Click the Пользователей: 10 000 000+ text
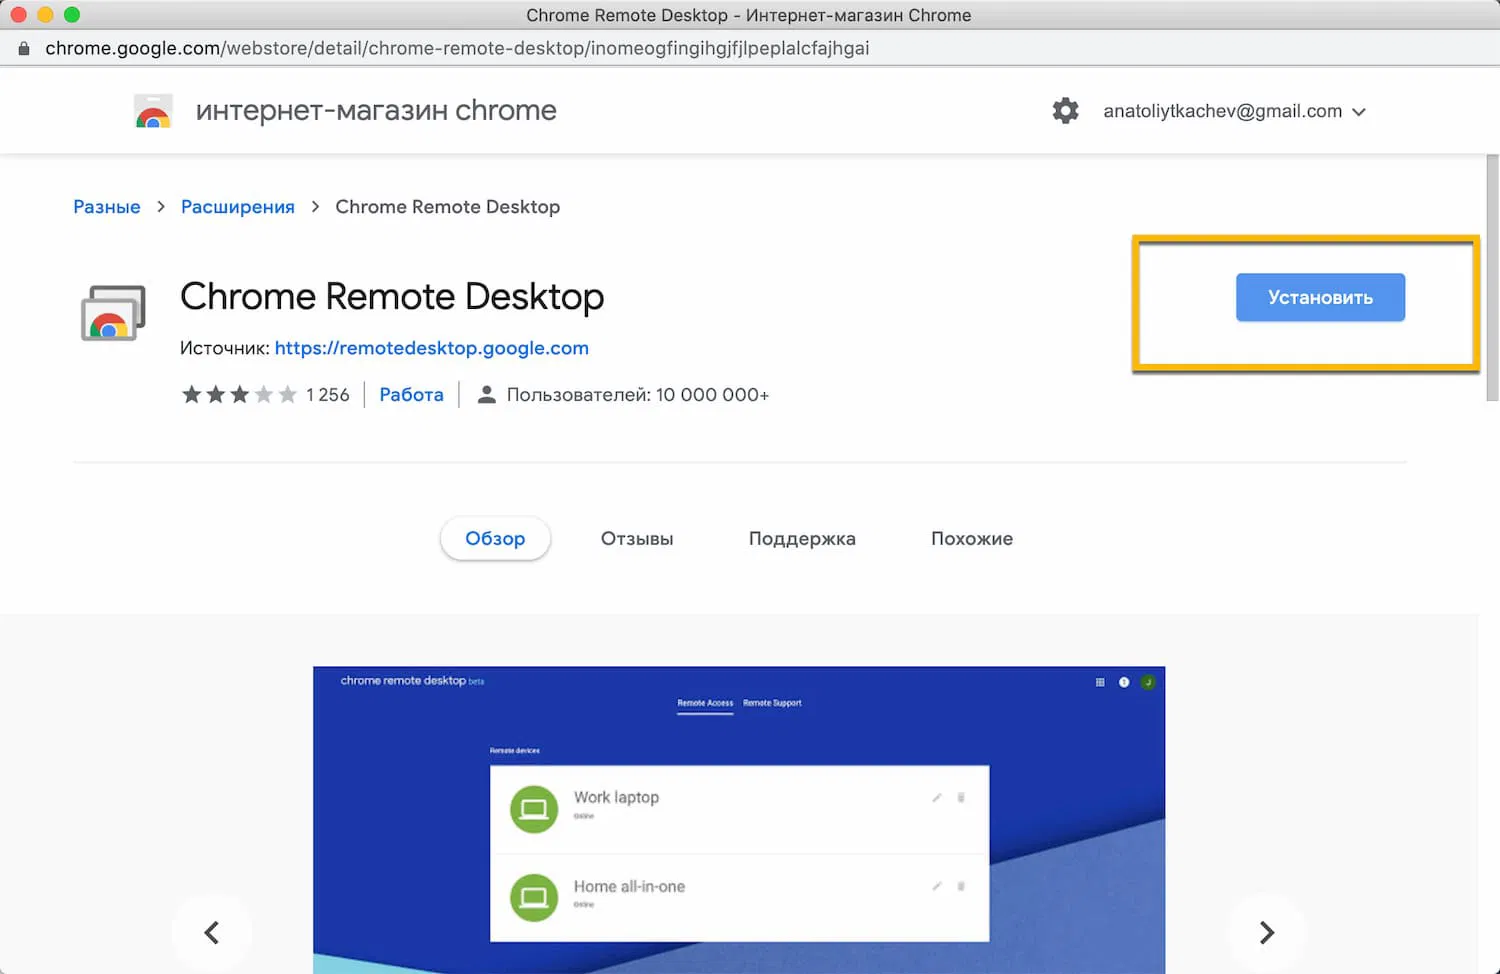The width and height of the screenshot is (1500, 974). click(x=638, y=395)
